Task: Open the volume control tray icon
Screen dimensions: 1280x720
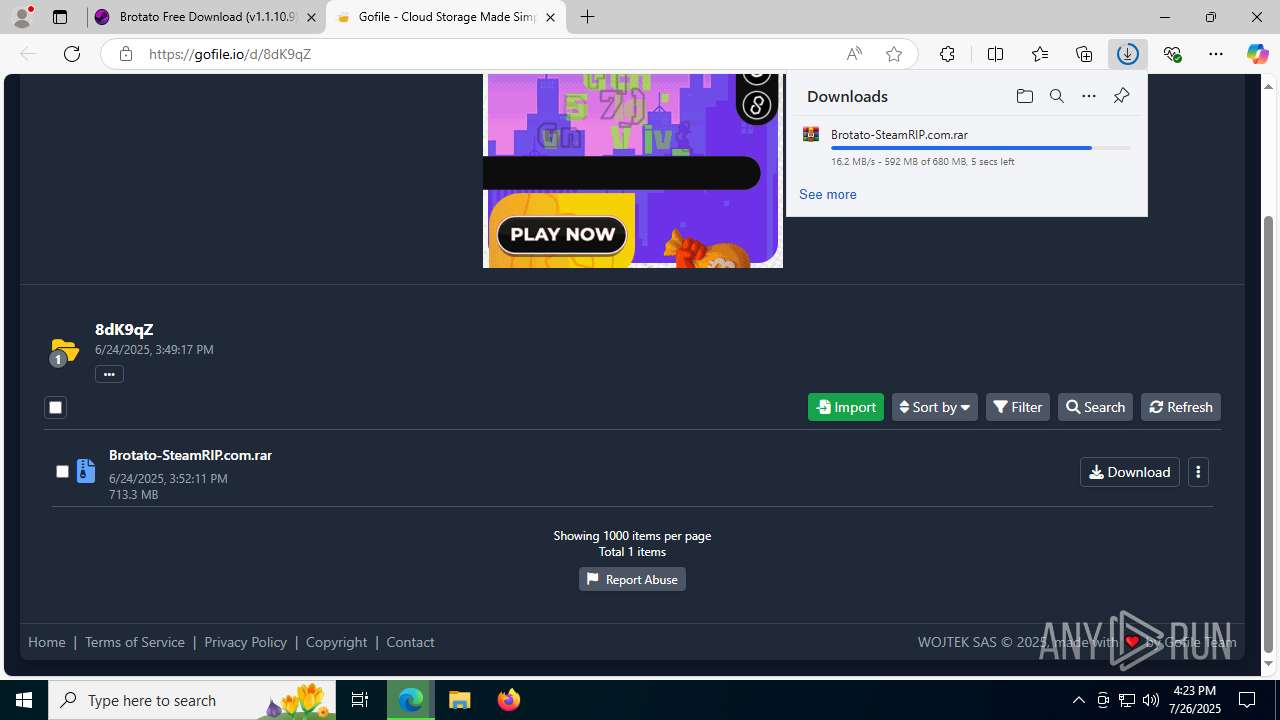Action: (x=1151, y=700)
